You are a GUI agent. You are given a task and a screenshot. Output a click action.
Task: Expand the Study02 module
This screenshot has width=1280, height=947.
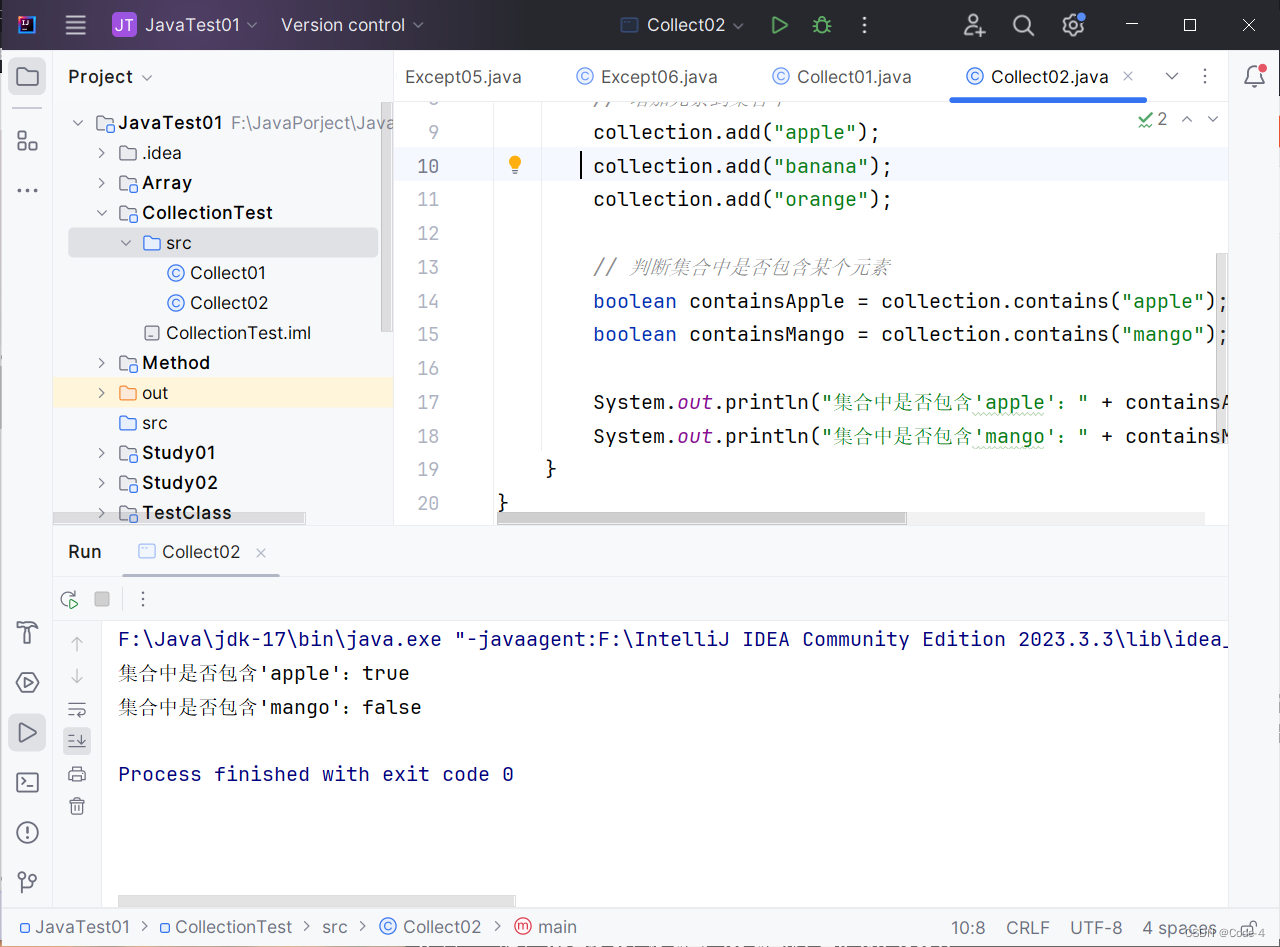point(102,483)
